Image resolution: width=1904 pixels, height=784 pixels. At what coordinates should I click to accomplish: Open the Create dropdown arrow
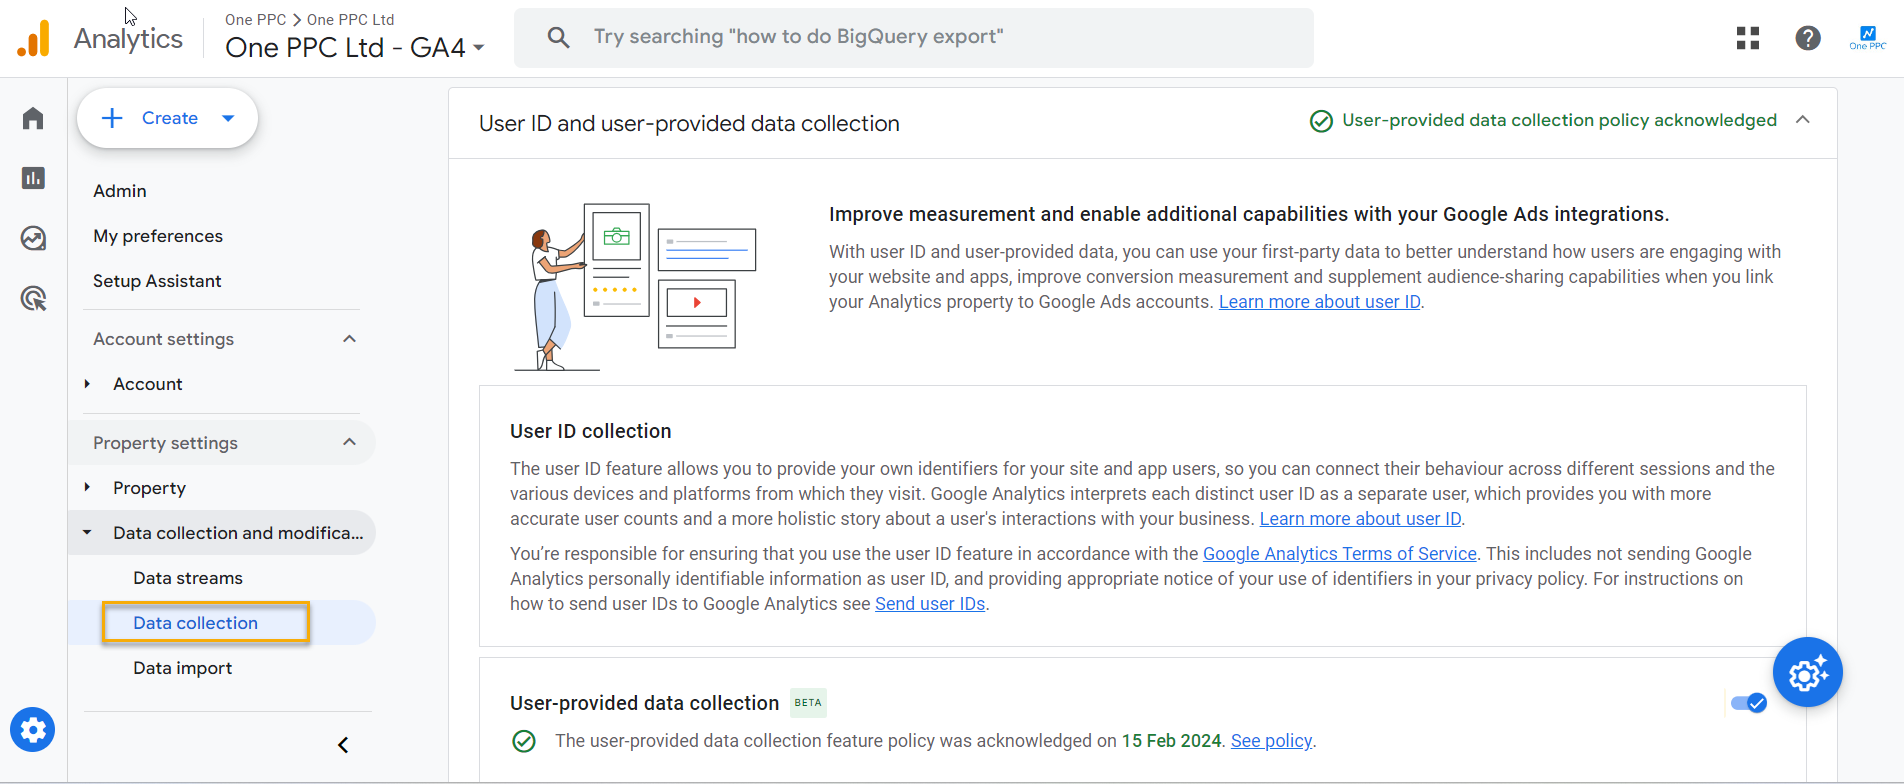click(228, 118)
